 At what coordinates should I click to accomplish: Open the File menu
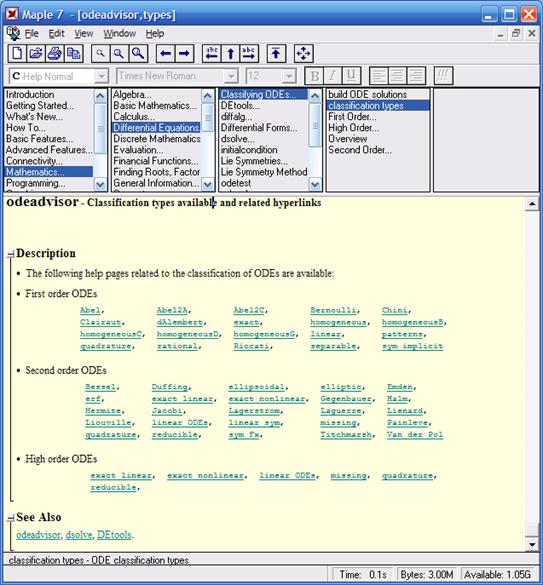click(32, 34)
